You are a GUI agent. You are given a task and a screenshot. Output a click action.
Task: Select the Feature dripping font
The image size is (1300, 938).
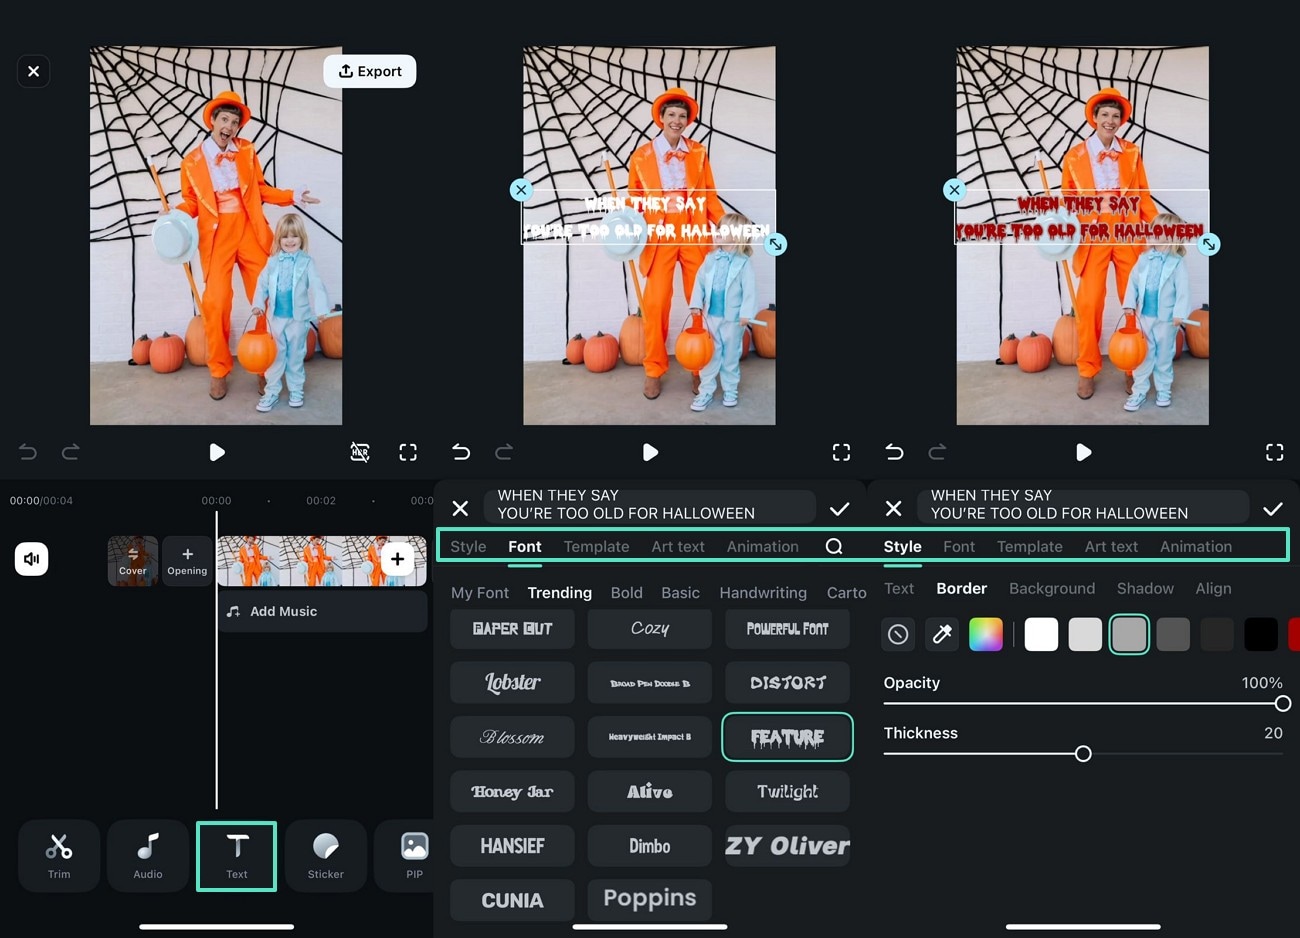[x=787, y=737]
